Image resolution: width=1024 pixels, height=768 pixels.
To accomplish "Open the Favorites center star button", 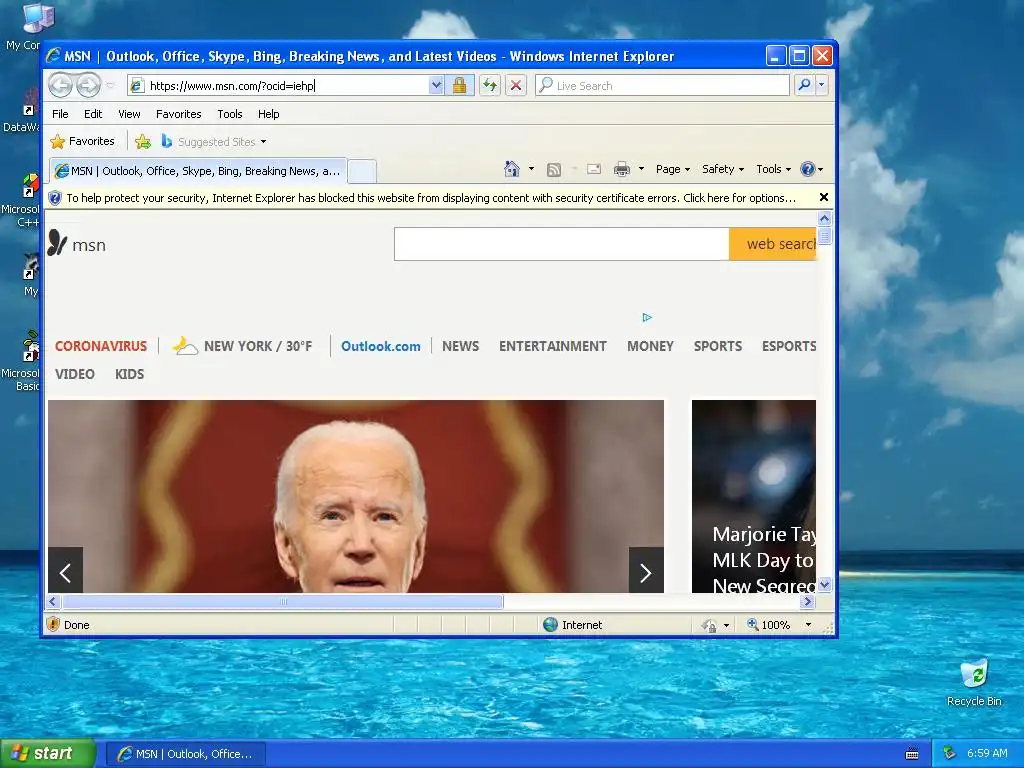I will coord(82,141).
